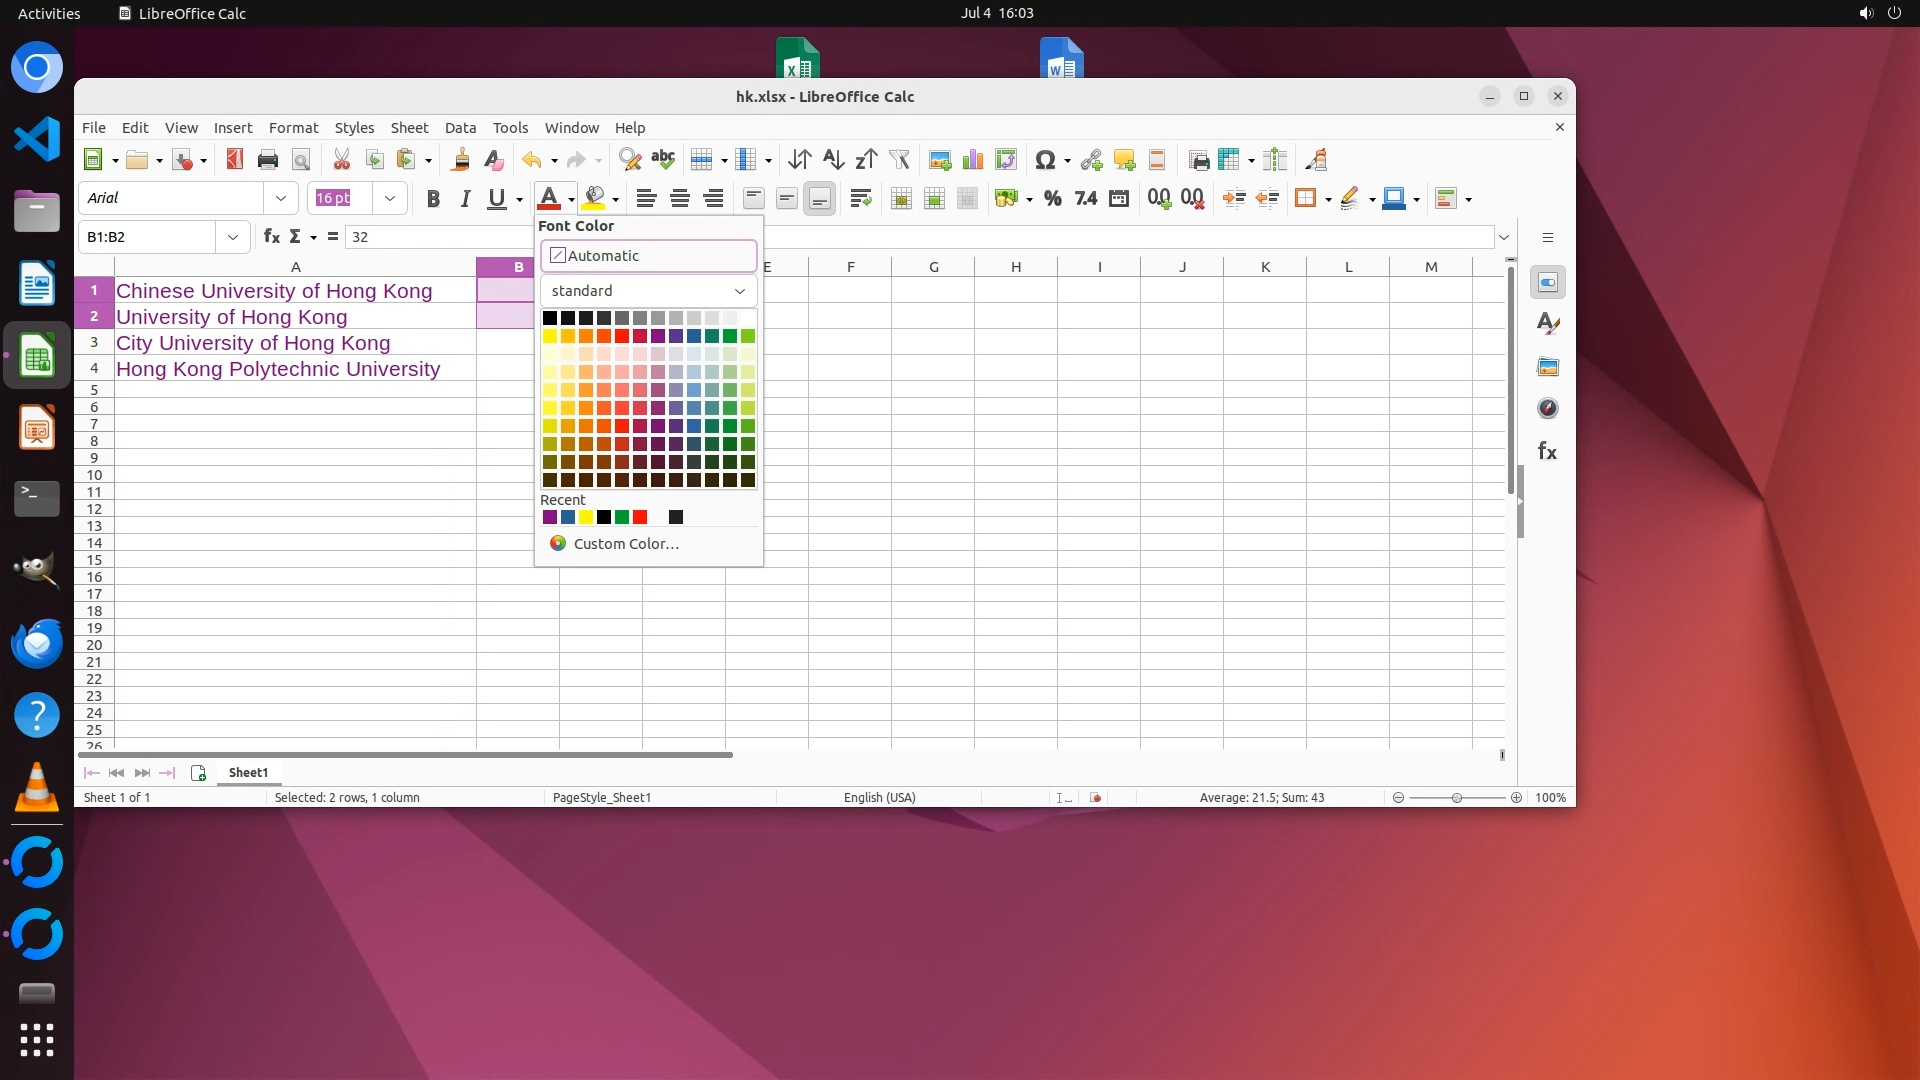Click the Merge and Center Cells icon
The image size is (1920, 1080).
900,198
